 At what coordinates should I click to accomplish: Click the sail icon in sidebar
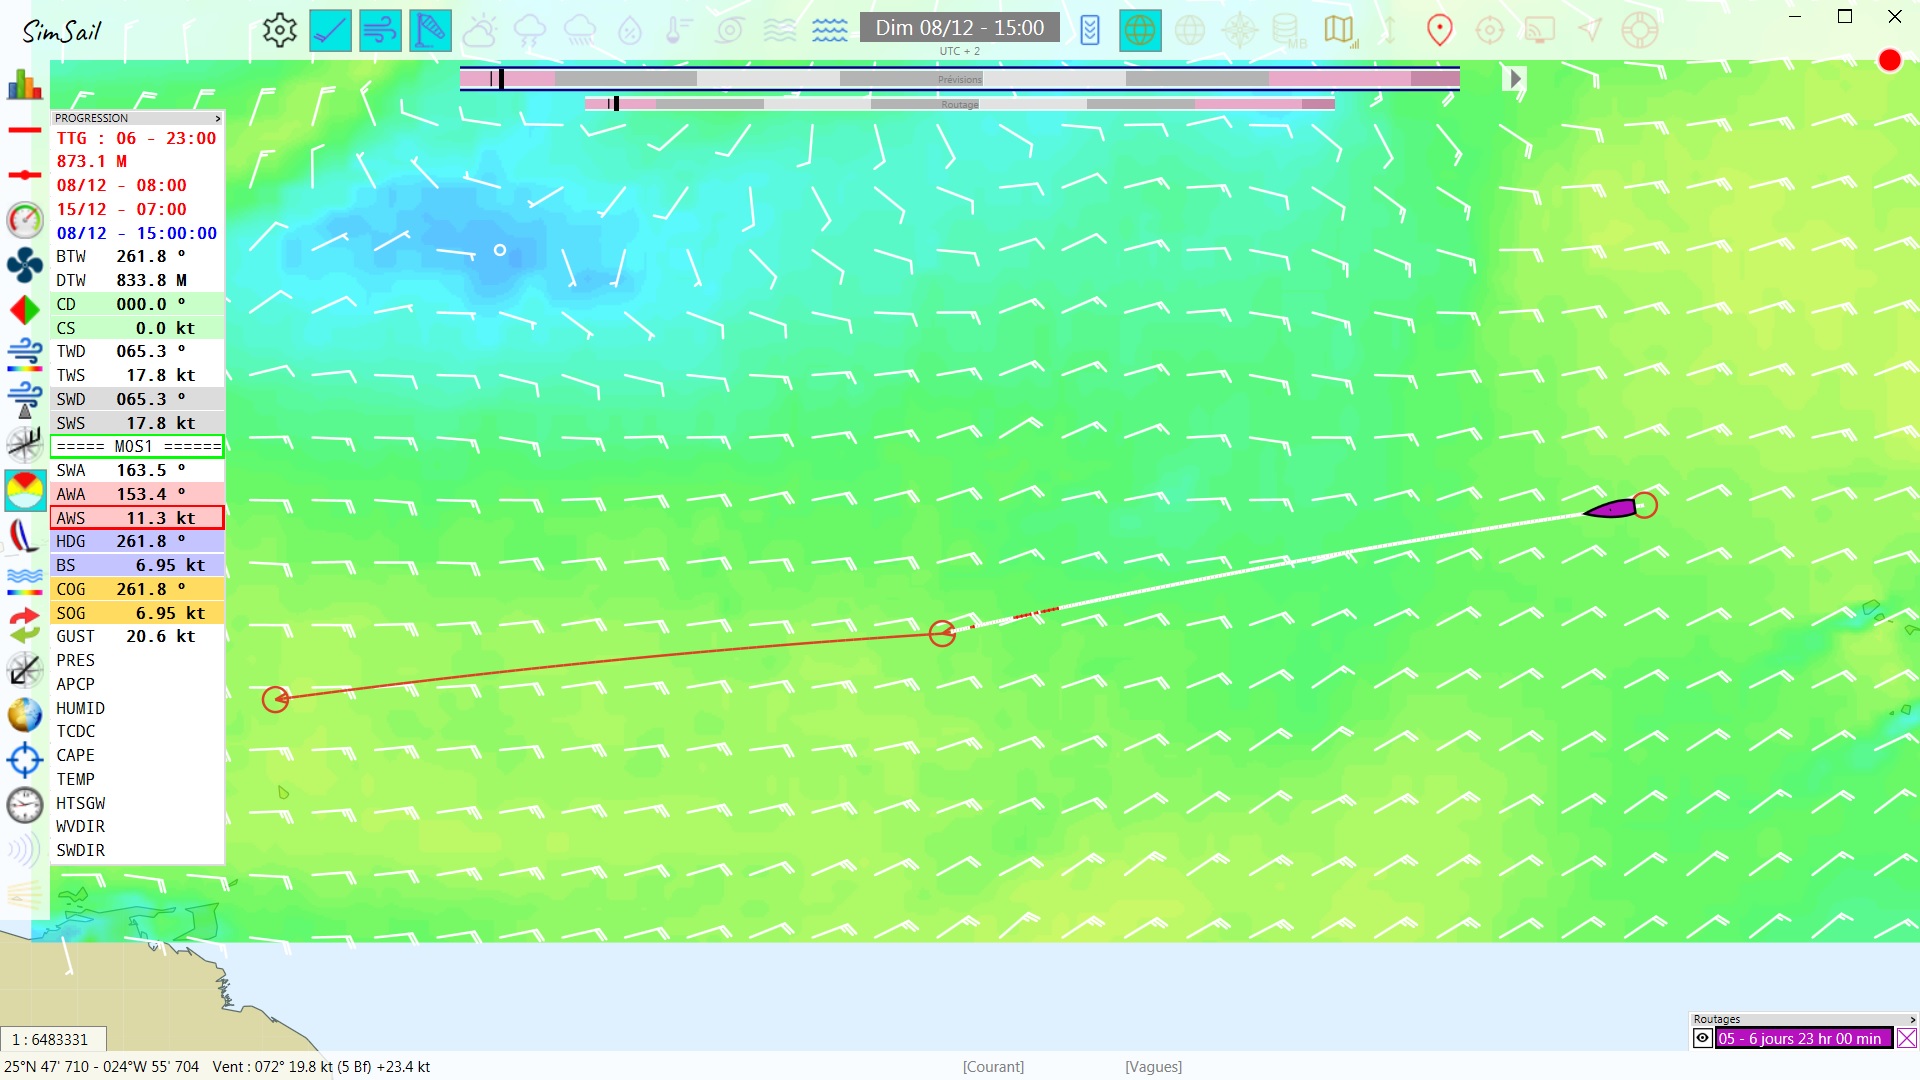[x=24, y=536]
